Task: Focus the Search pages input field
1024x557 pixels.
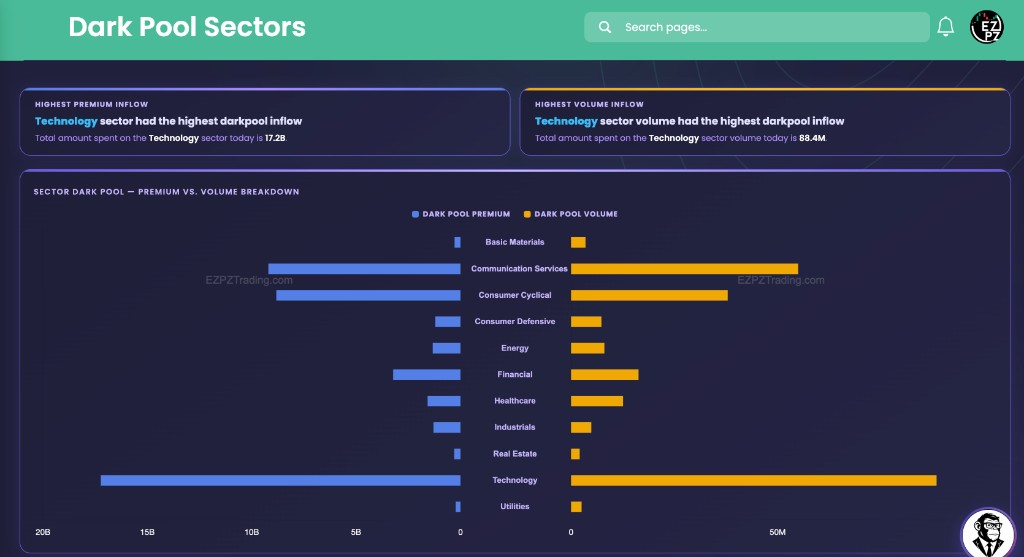Action: [757, 27]
